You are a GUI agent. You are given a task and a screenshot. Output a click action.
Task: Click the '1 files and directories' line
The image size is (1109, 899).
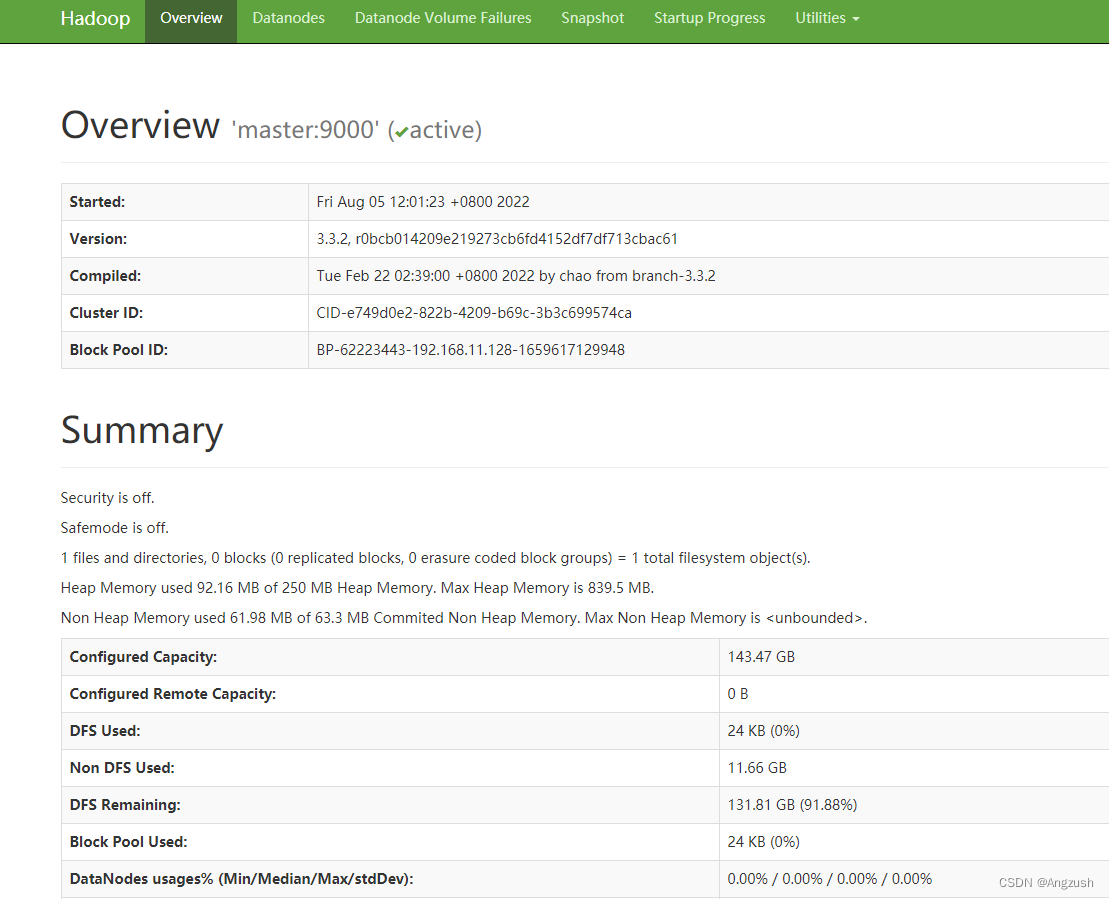coord(436,558)
